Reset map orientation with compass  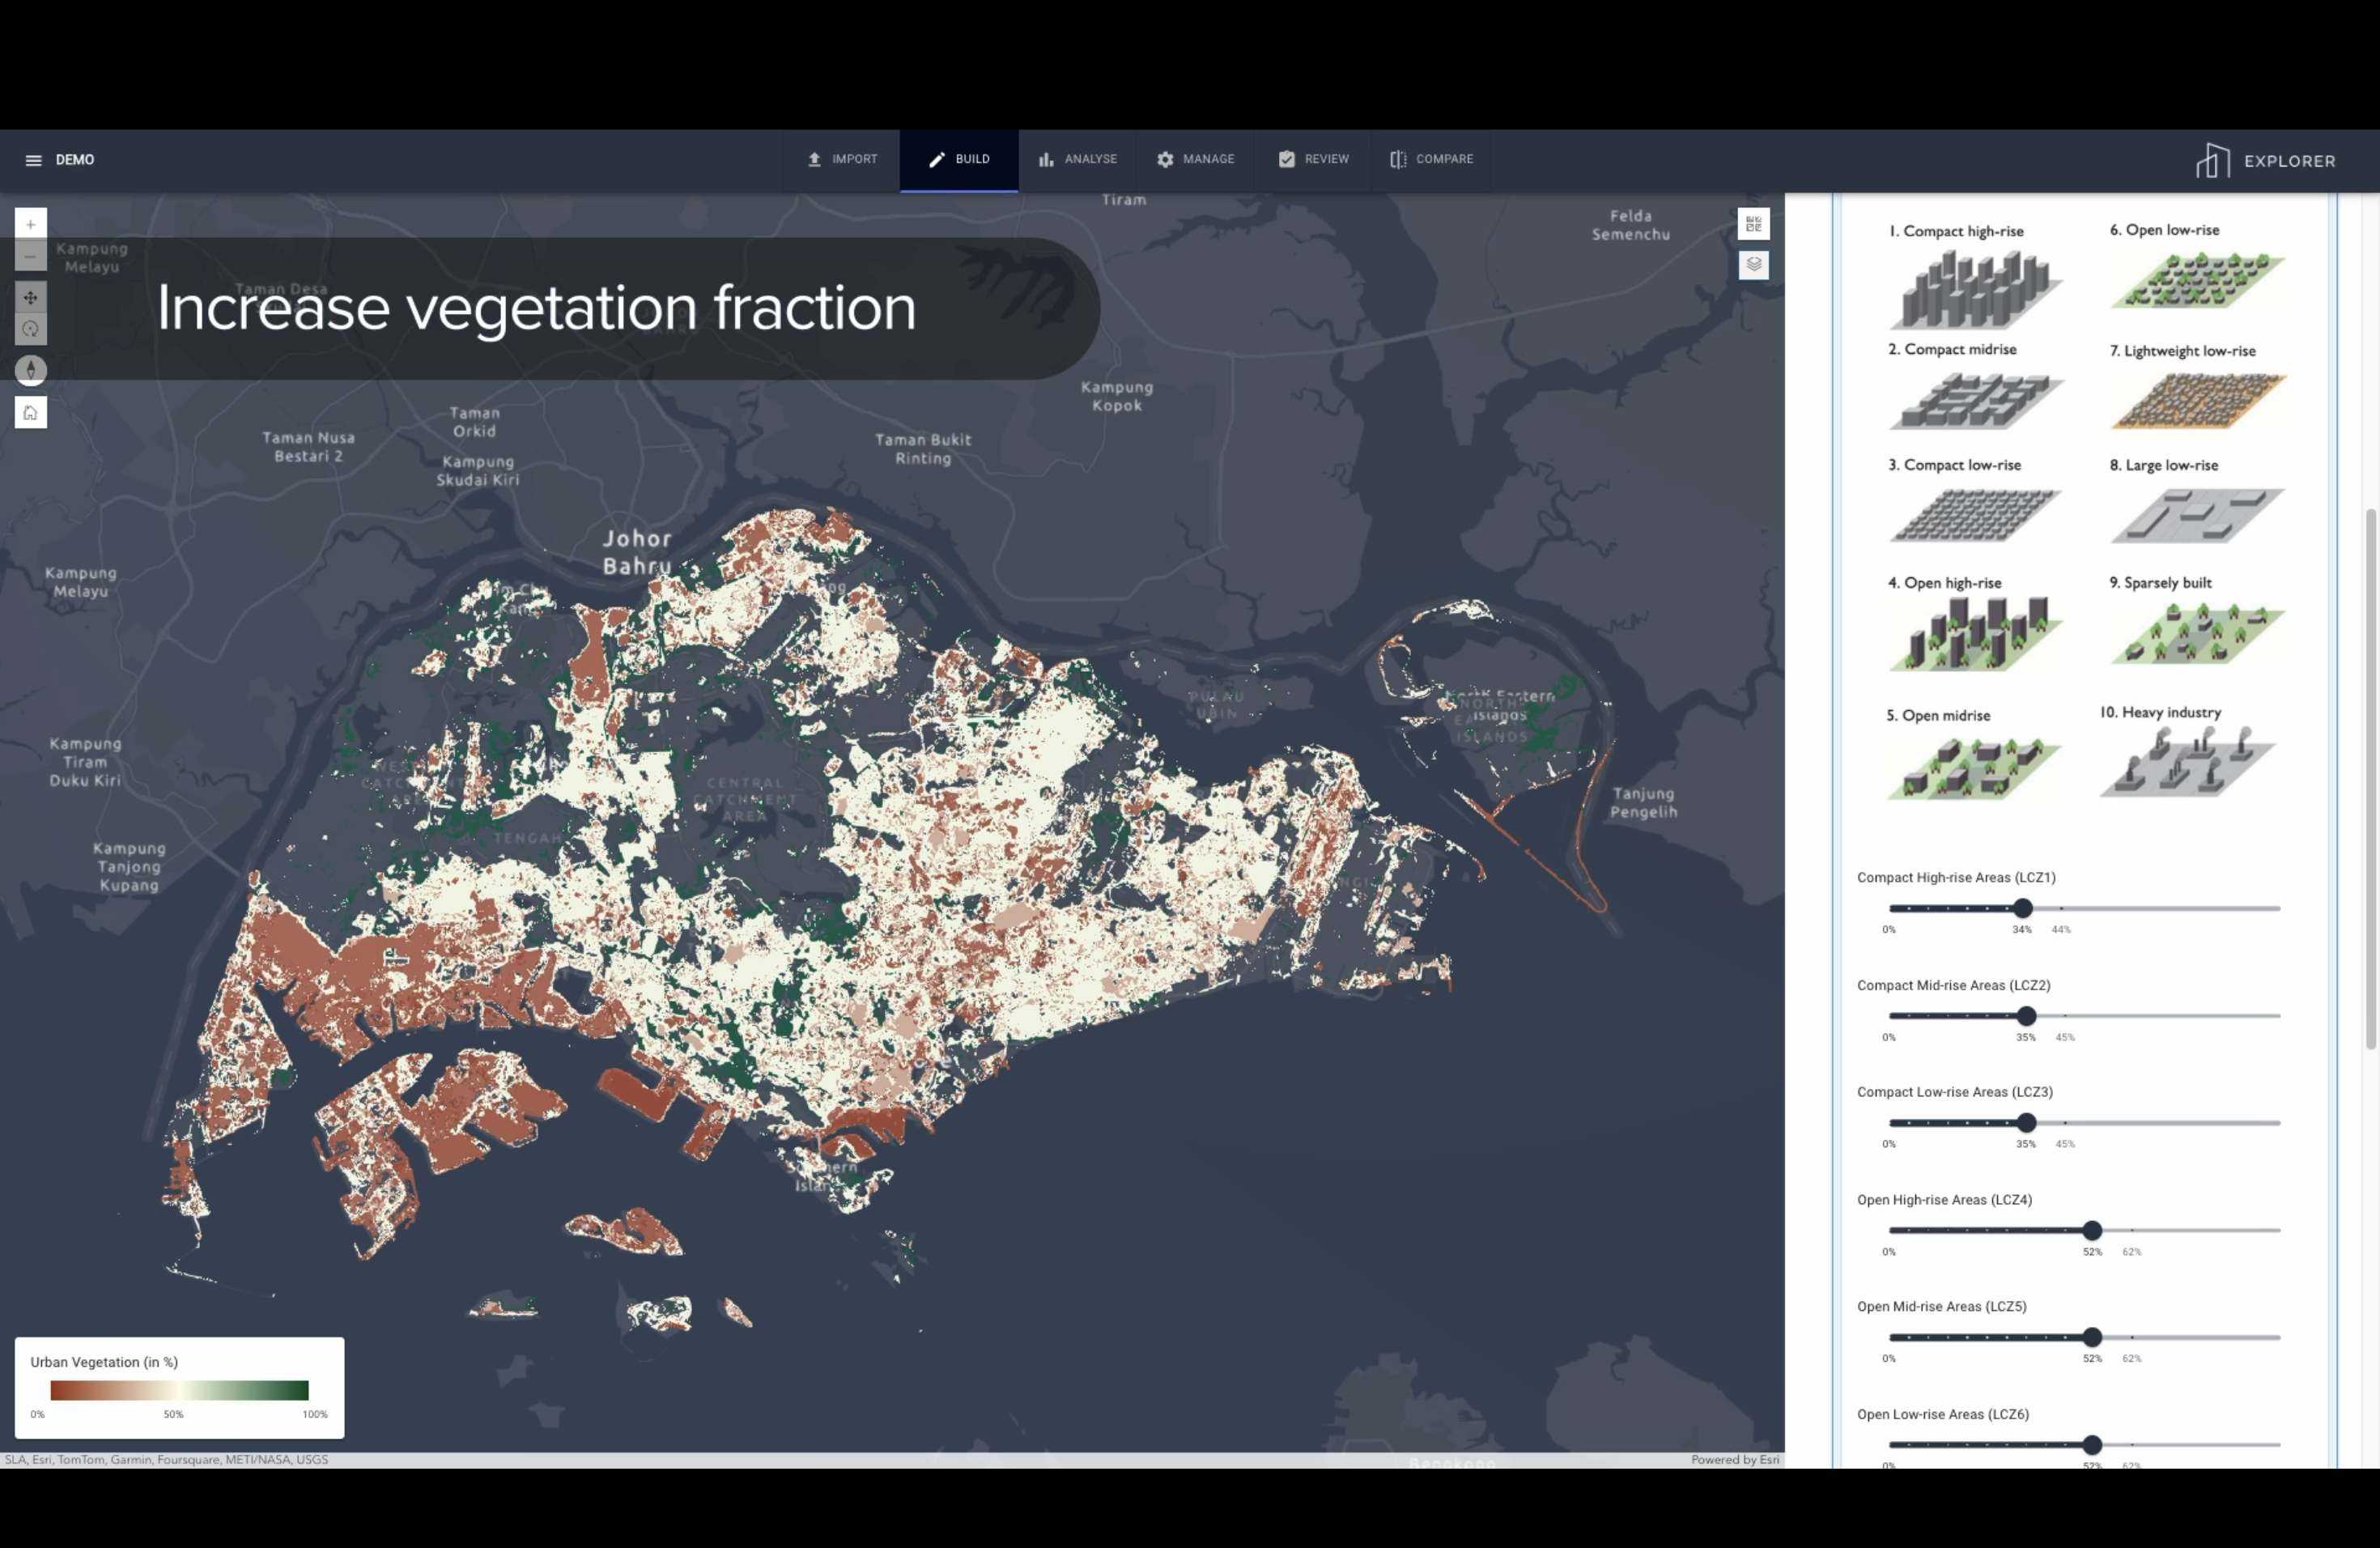31,370
